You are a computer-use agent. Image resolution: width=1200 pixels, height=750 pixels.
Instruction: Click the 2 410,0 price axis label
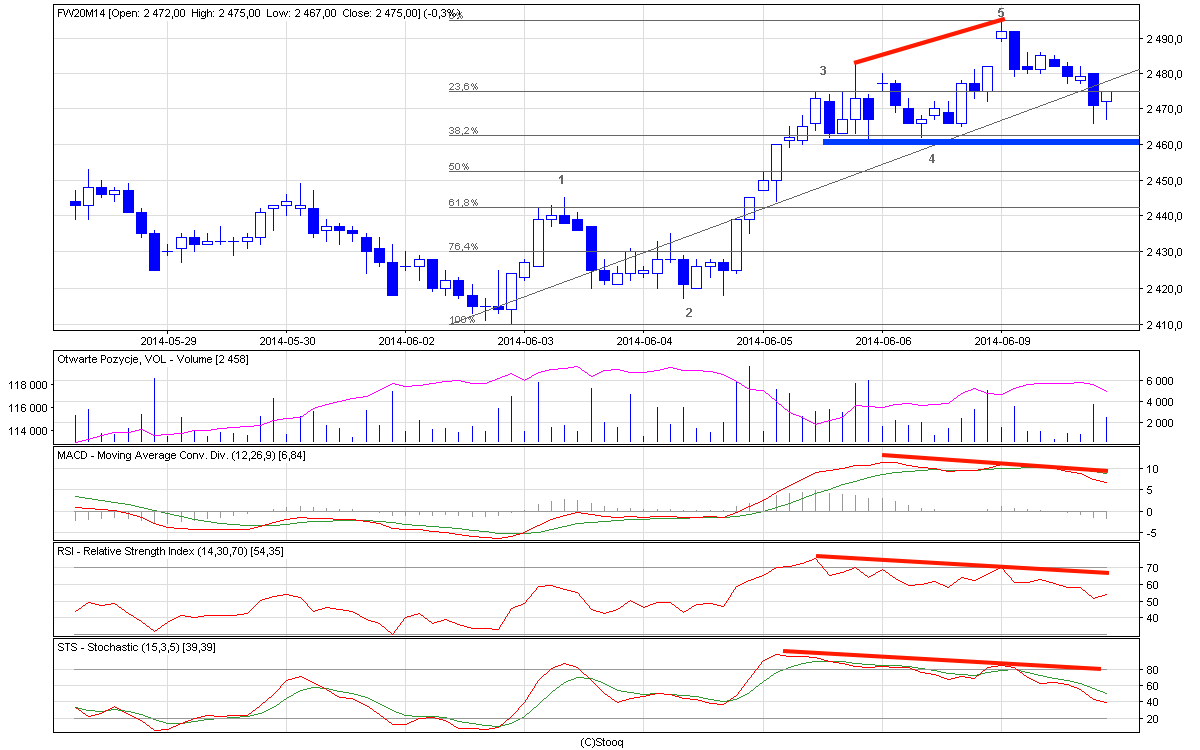(x=1163, y=324)
